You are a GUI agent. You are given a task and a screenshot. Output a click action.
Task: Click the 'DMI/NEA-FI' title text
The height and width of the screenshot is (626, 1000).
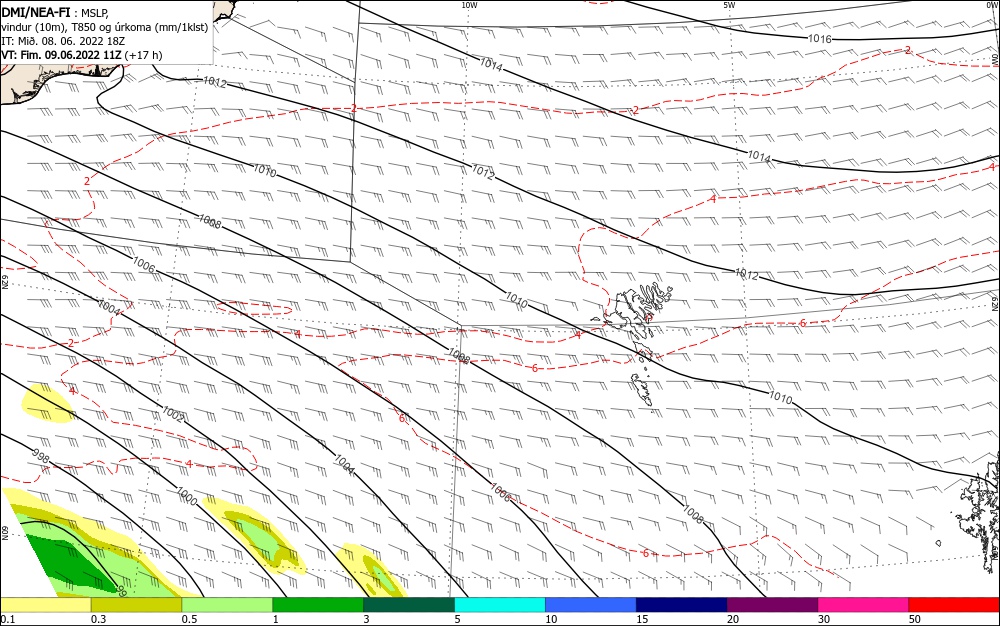coord(36,12)
